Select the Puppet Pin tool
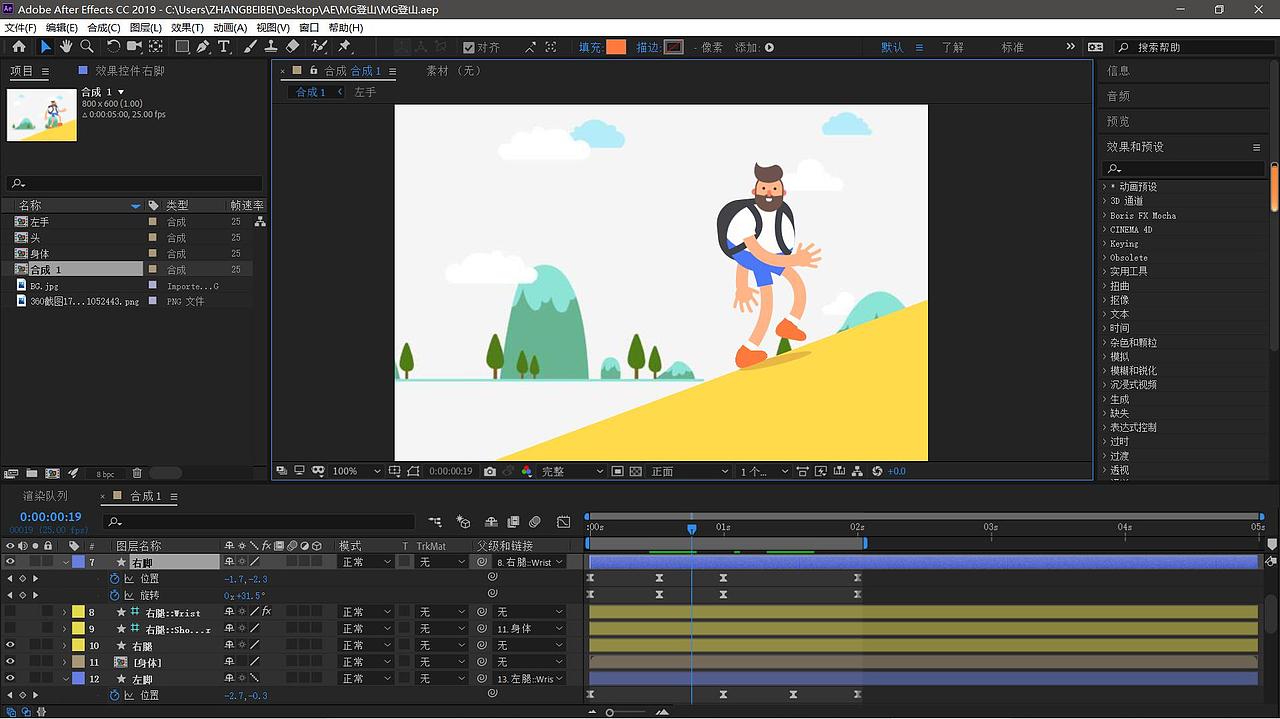Screen dimensions: 1280x719 [x=344, y=47]
